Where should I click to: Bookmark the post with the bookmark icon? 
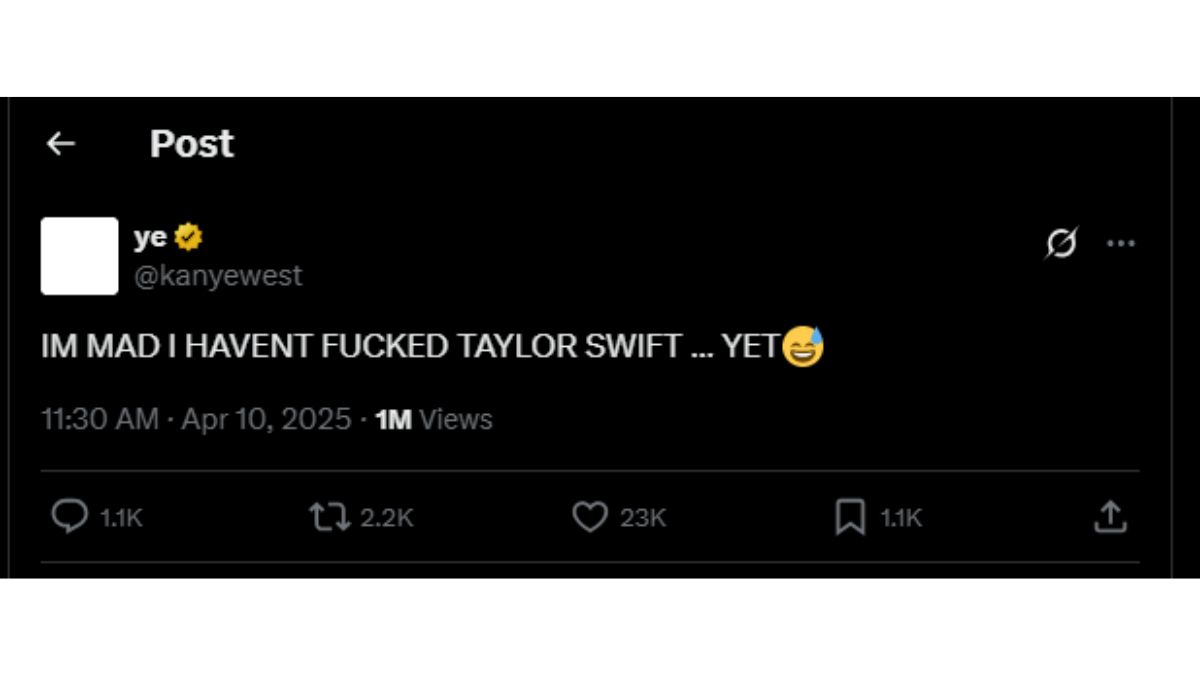pos(850,517)
